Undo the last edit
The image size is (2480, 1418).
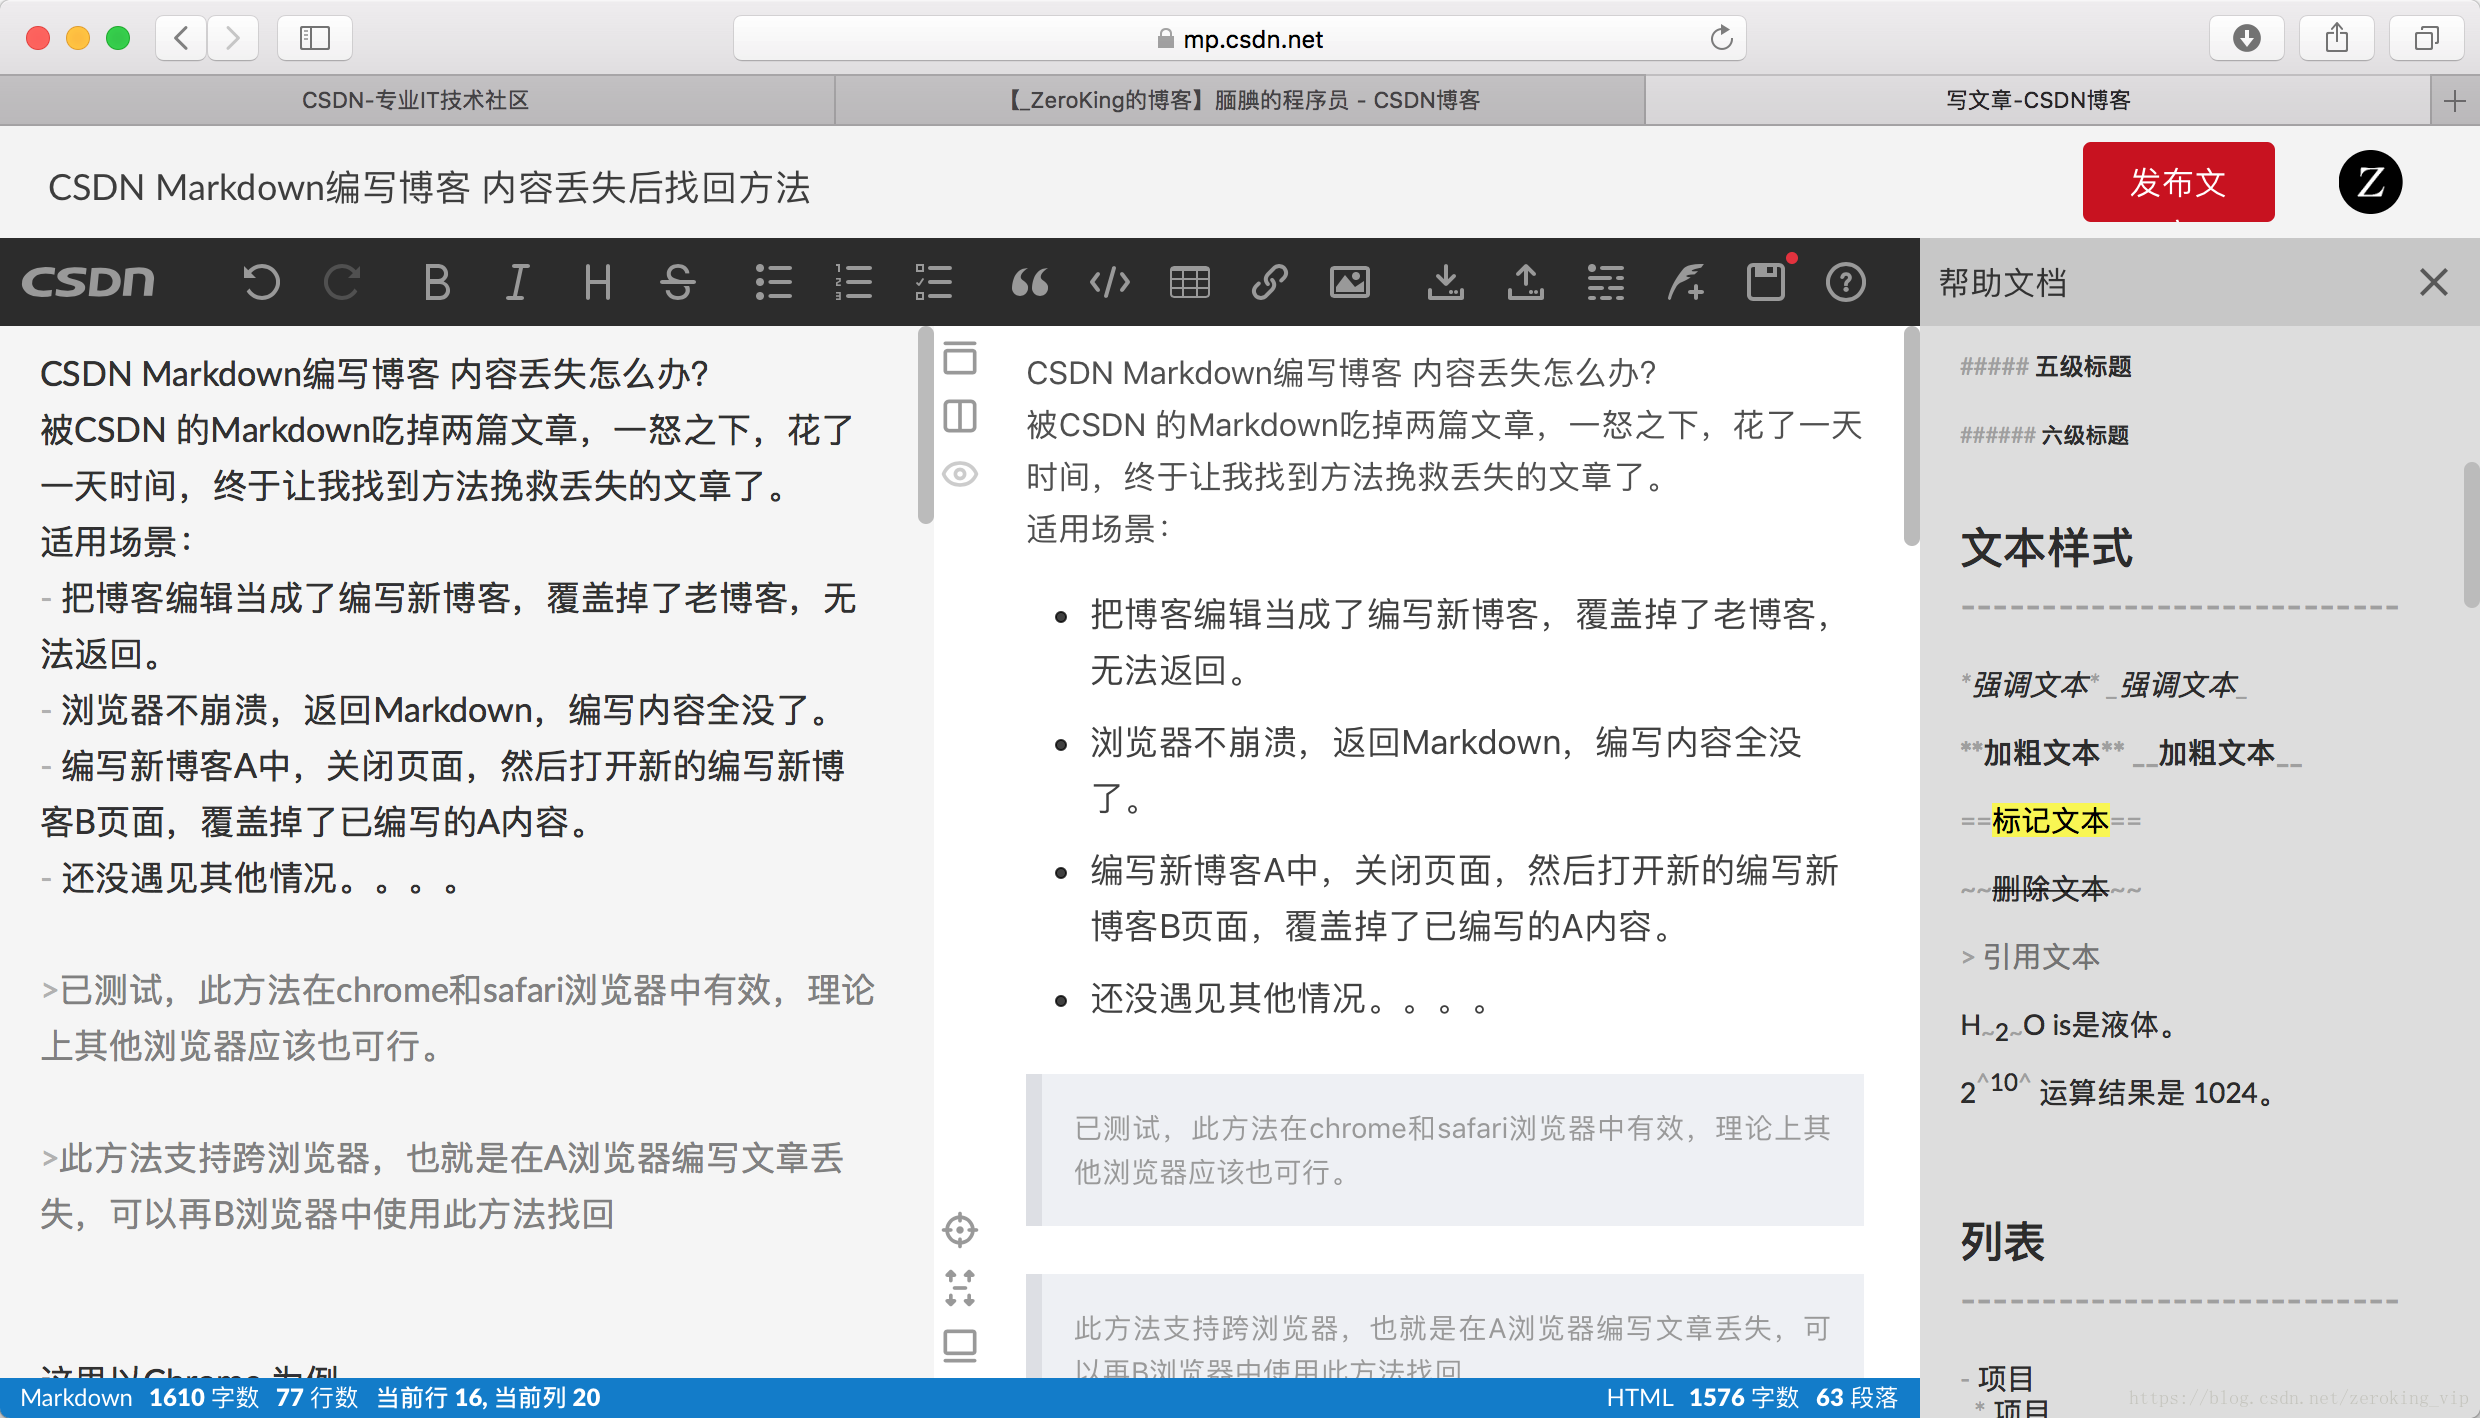tap(261, 282)
